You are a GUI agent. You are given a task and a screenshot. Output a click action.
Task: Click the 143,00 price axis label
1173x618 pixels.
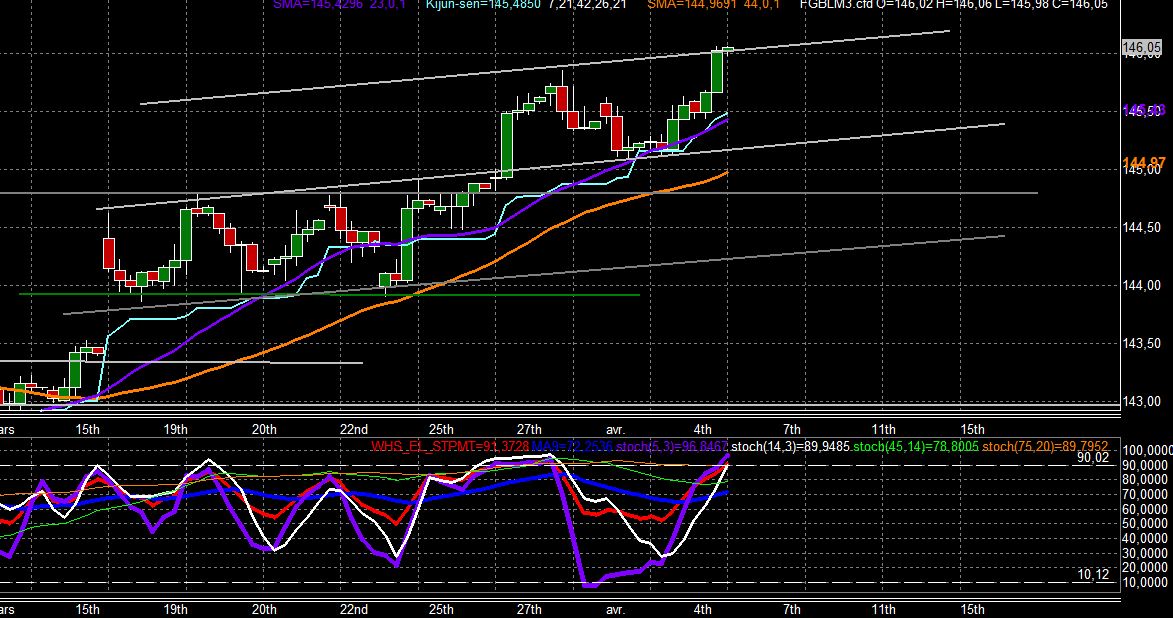tap(1142, 401)
